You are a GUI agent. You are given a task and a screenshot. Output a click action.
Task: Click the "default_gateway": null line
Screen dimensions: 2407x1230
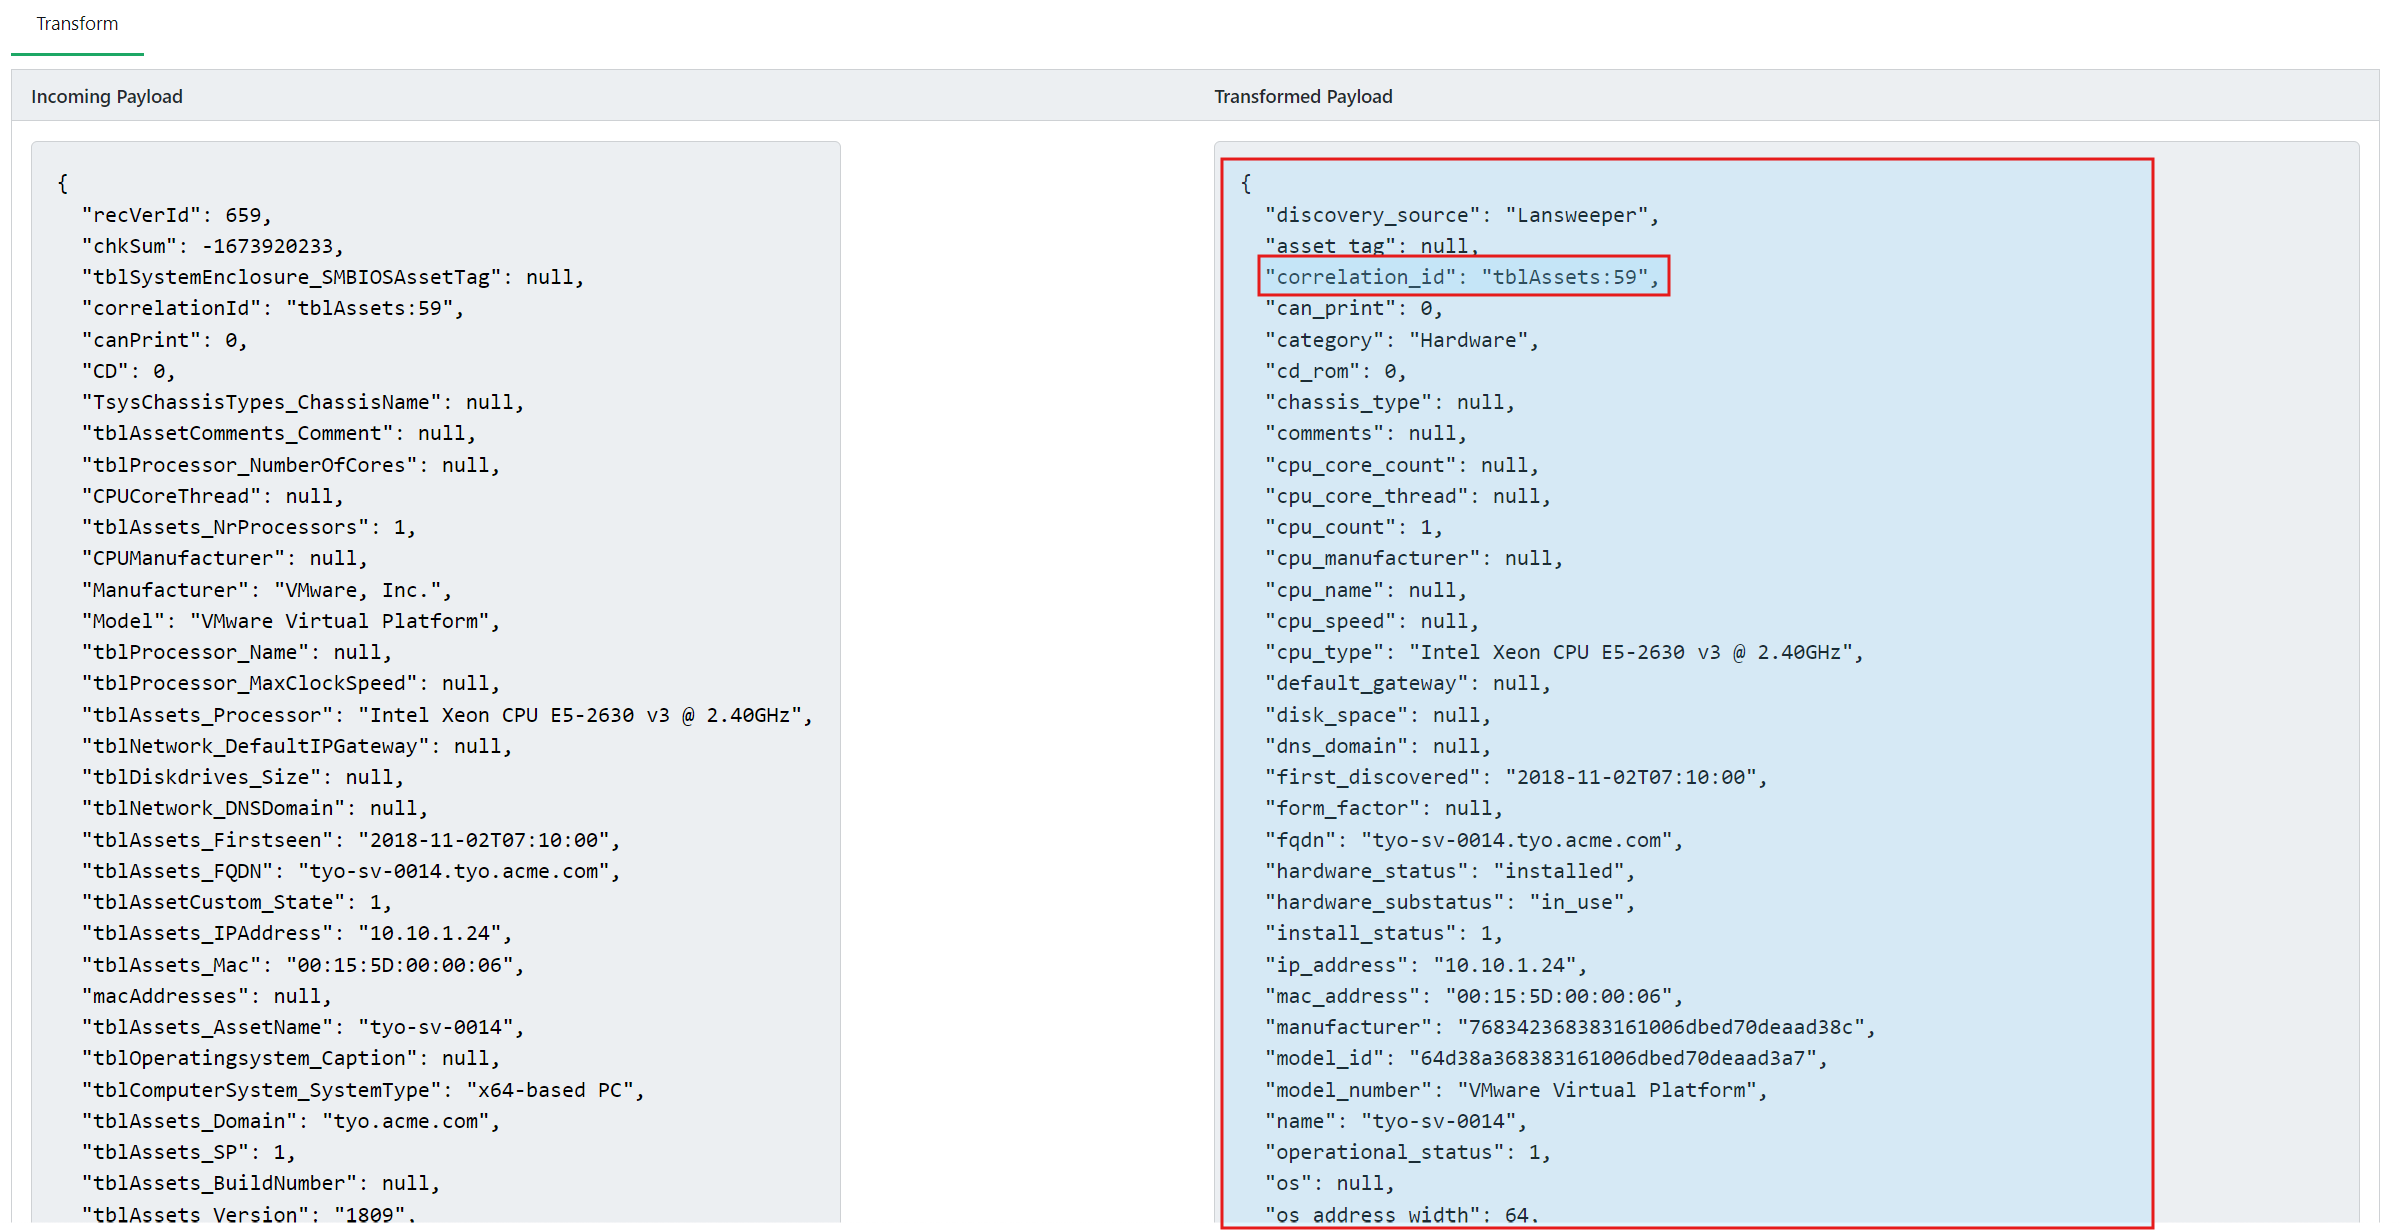[1408, 683]
